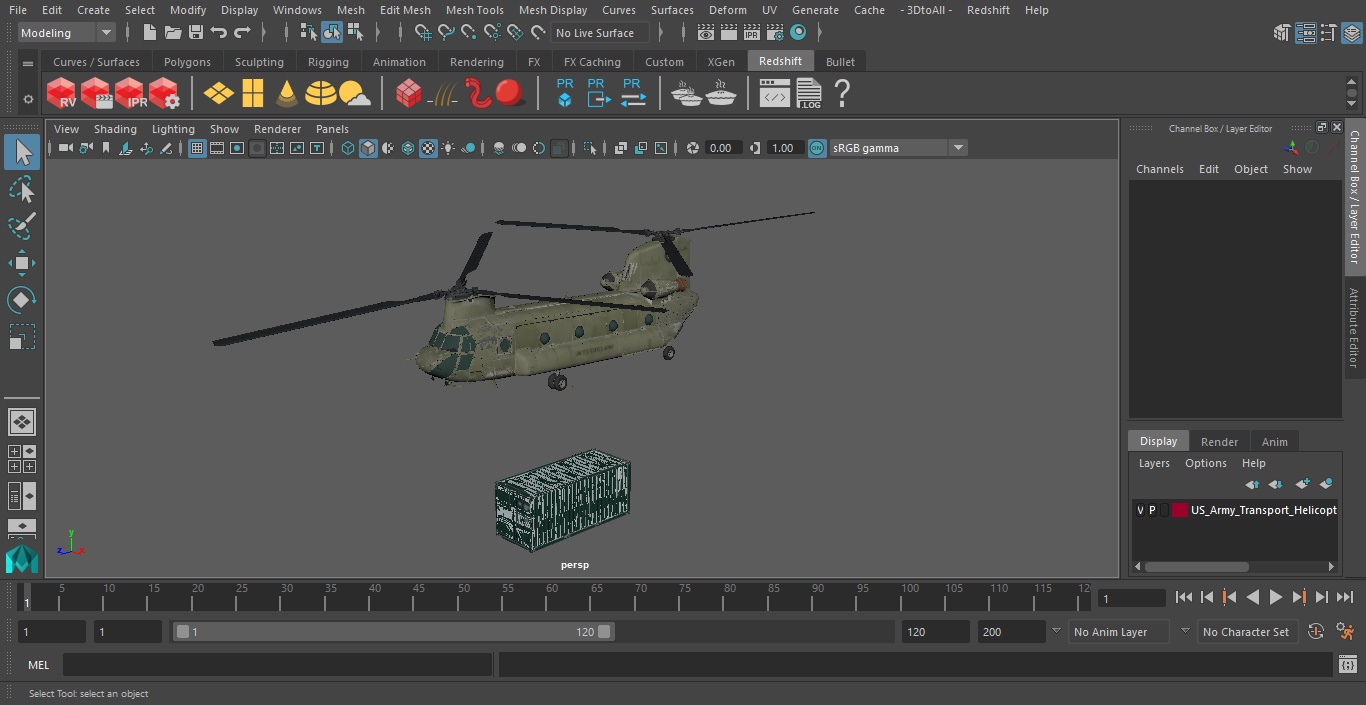Switch to the Rigging shelf tab
1366x705 pixels.
[x=328, y=62]
